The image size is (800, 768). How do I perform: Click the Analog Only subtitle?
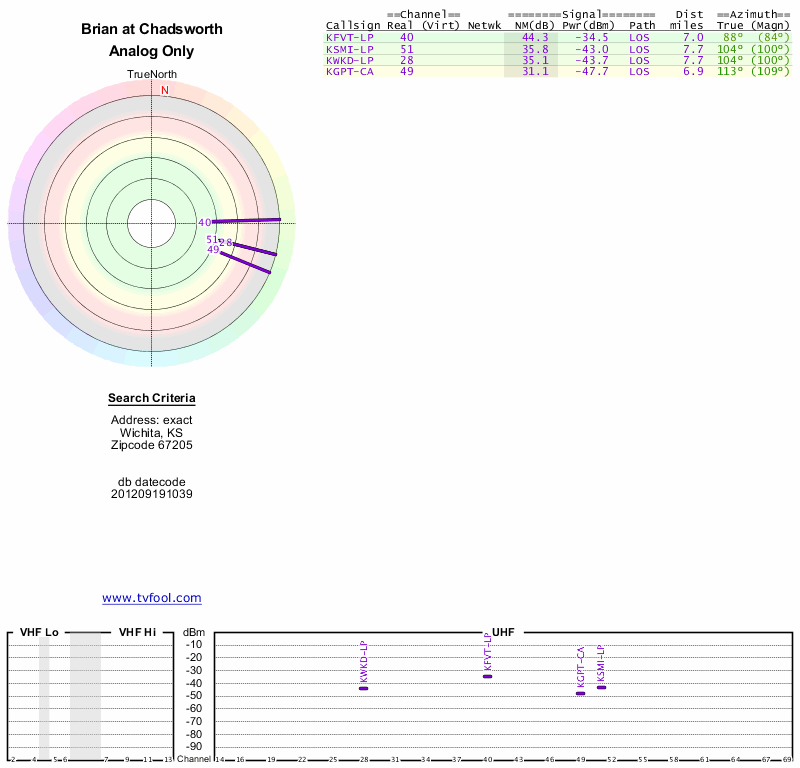coord(152,51)
